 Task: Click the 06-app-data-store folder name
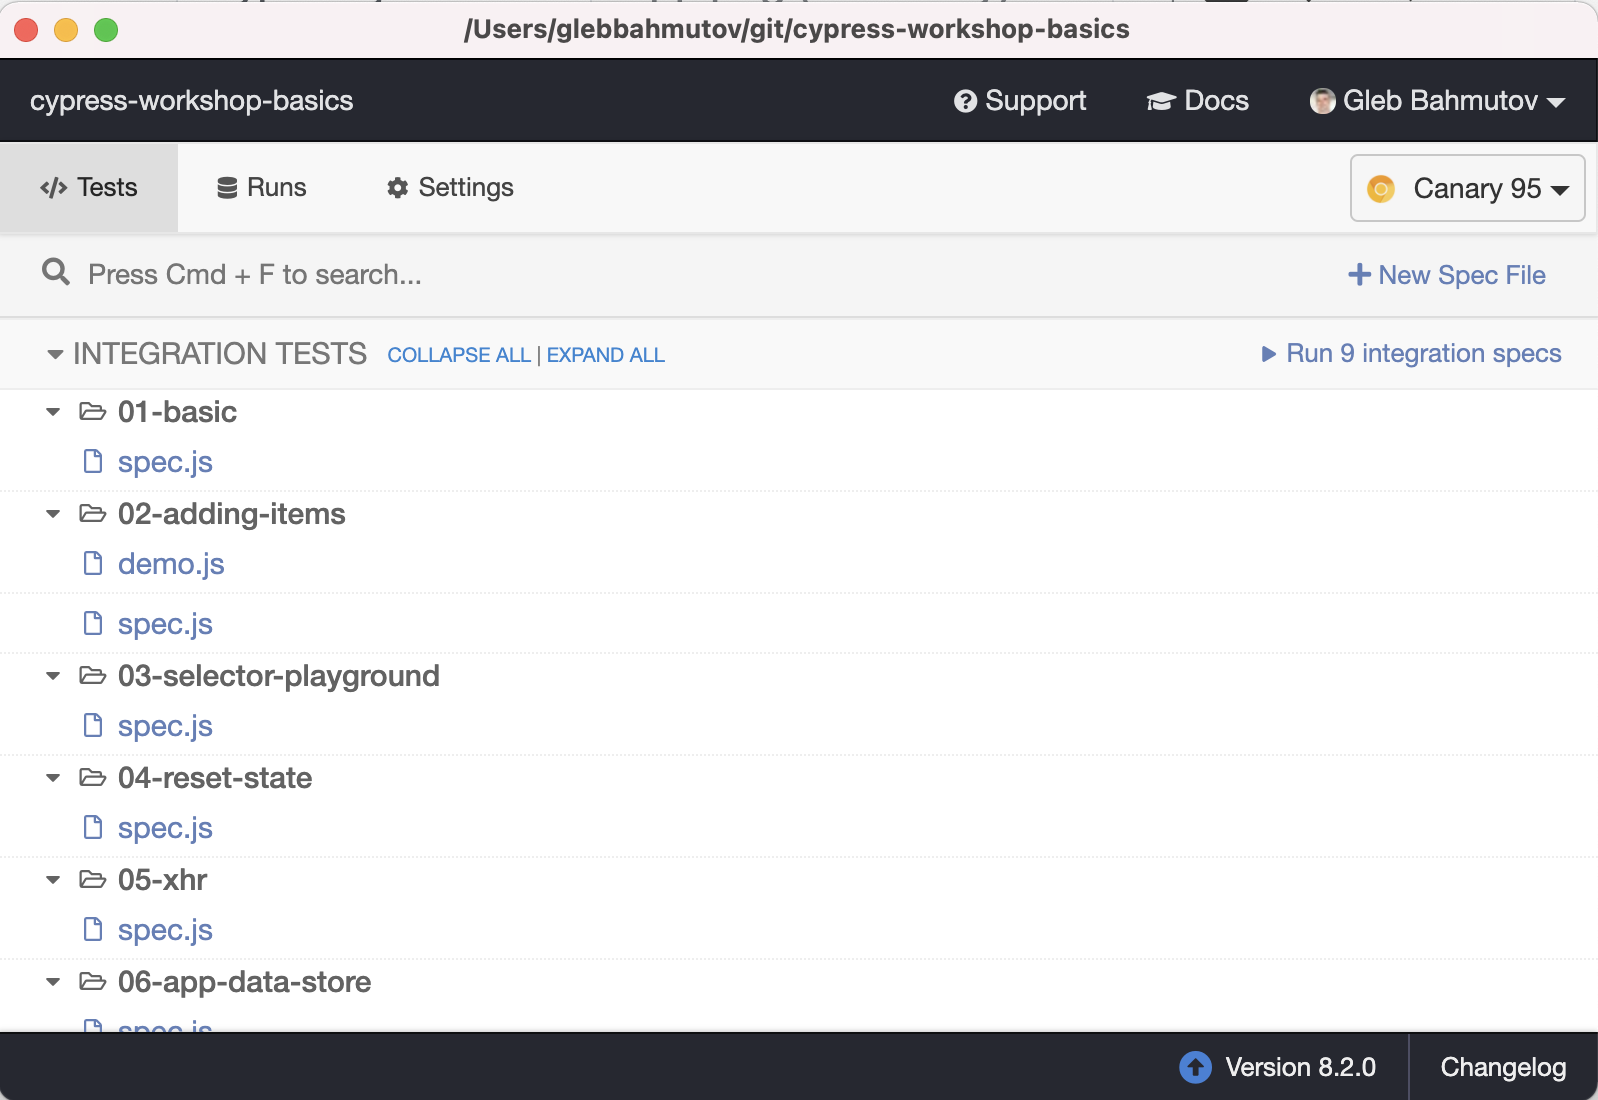(x=244, y=982)
